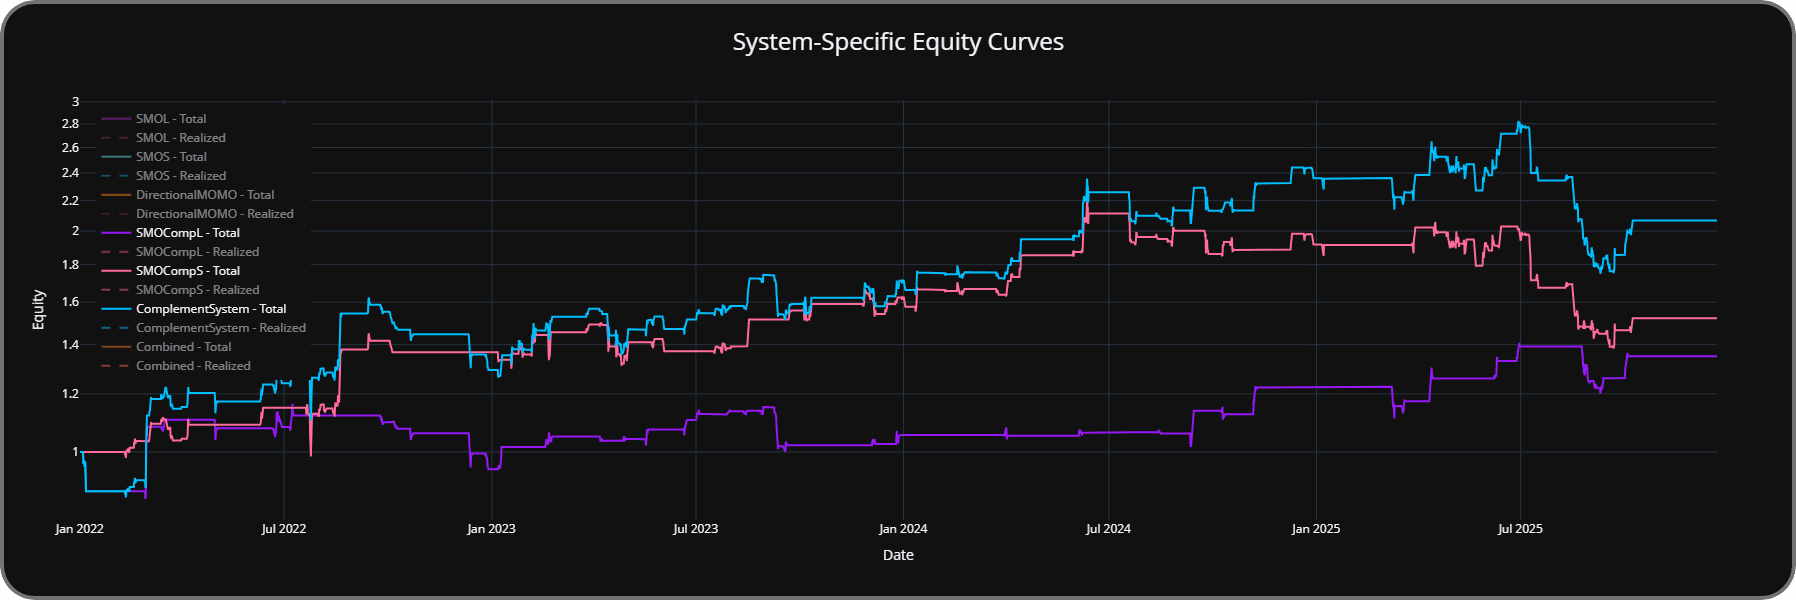Click the System-Specific Equity Curves title

898,42
